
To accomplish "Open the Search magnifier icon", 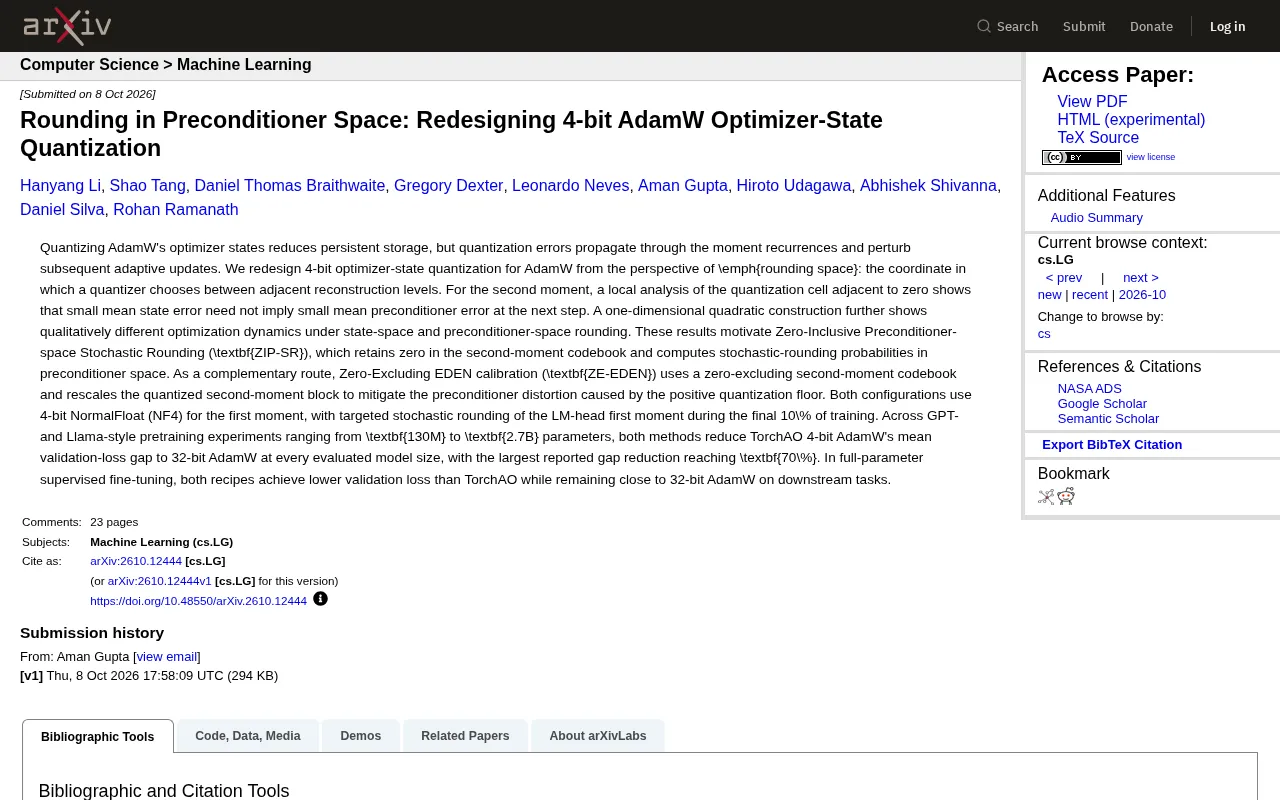I will [984, 26].
